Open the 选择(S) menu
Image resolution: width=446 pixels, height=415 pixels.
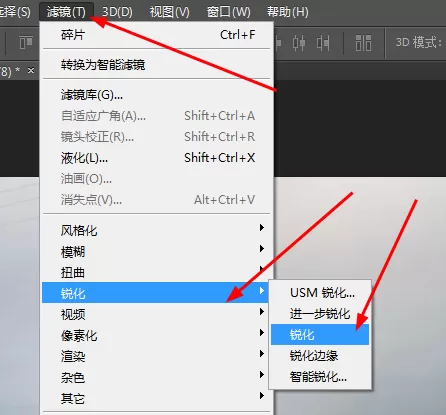(15, 12)
